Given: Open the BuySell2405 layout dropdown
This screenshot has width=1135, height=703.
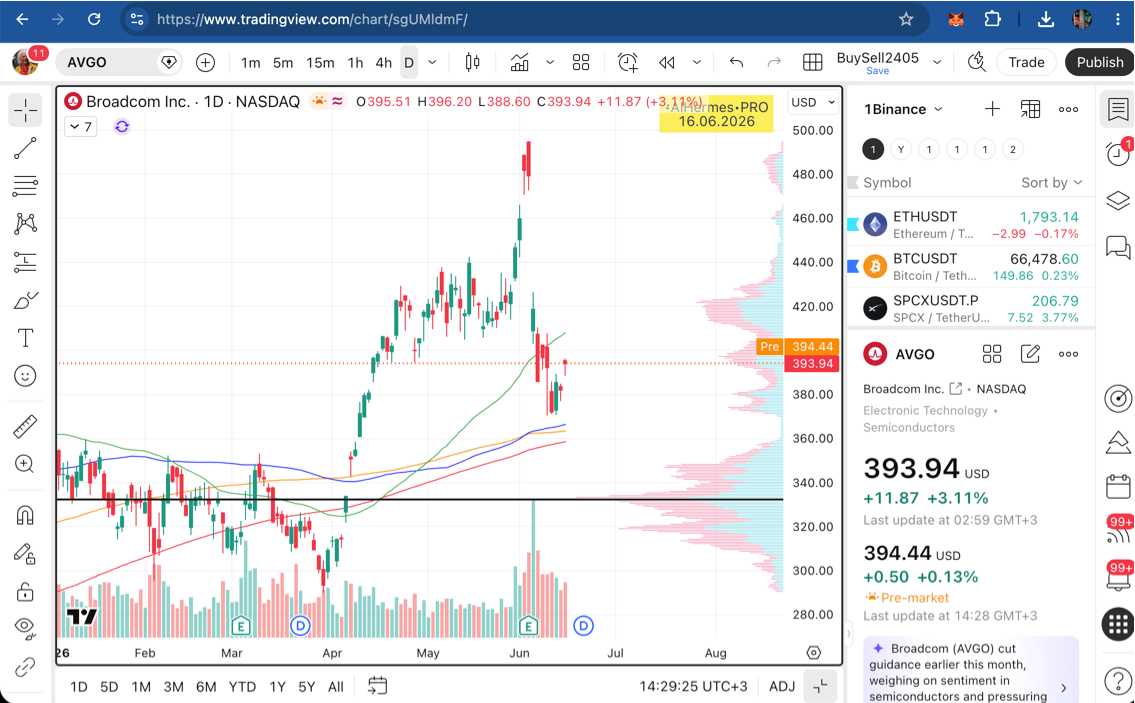Looking at the screenshot, I should [937, 62].
